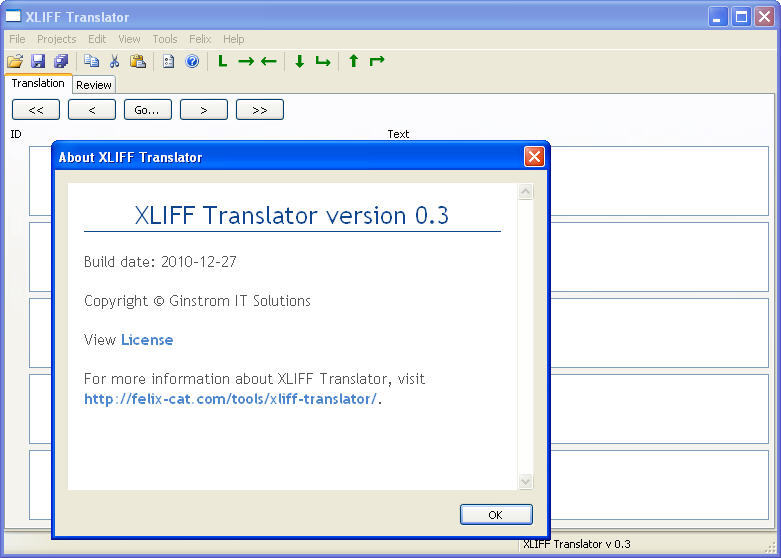Click the green left arrow toolbar icon
This screenshot has width=781, height=558.
269,61
